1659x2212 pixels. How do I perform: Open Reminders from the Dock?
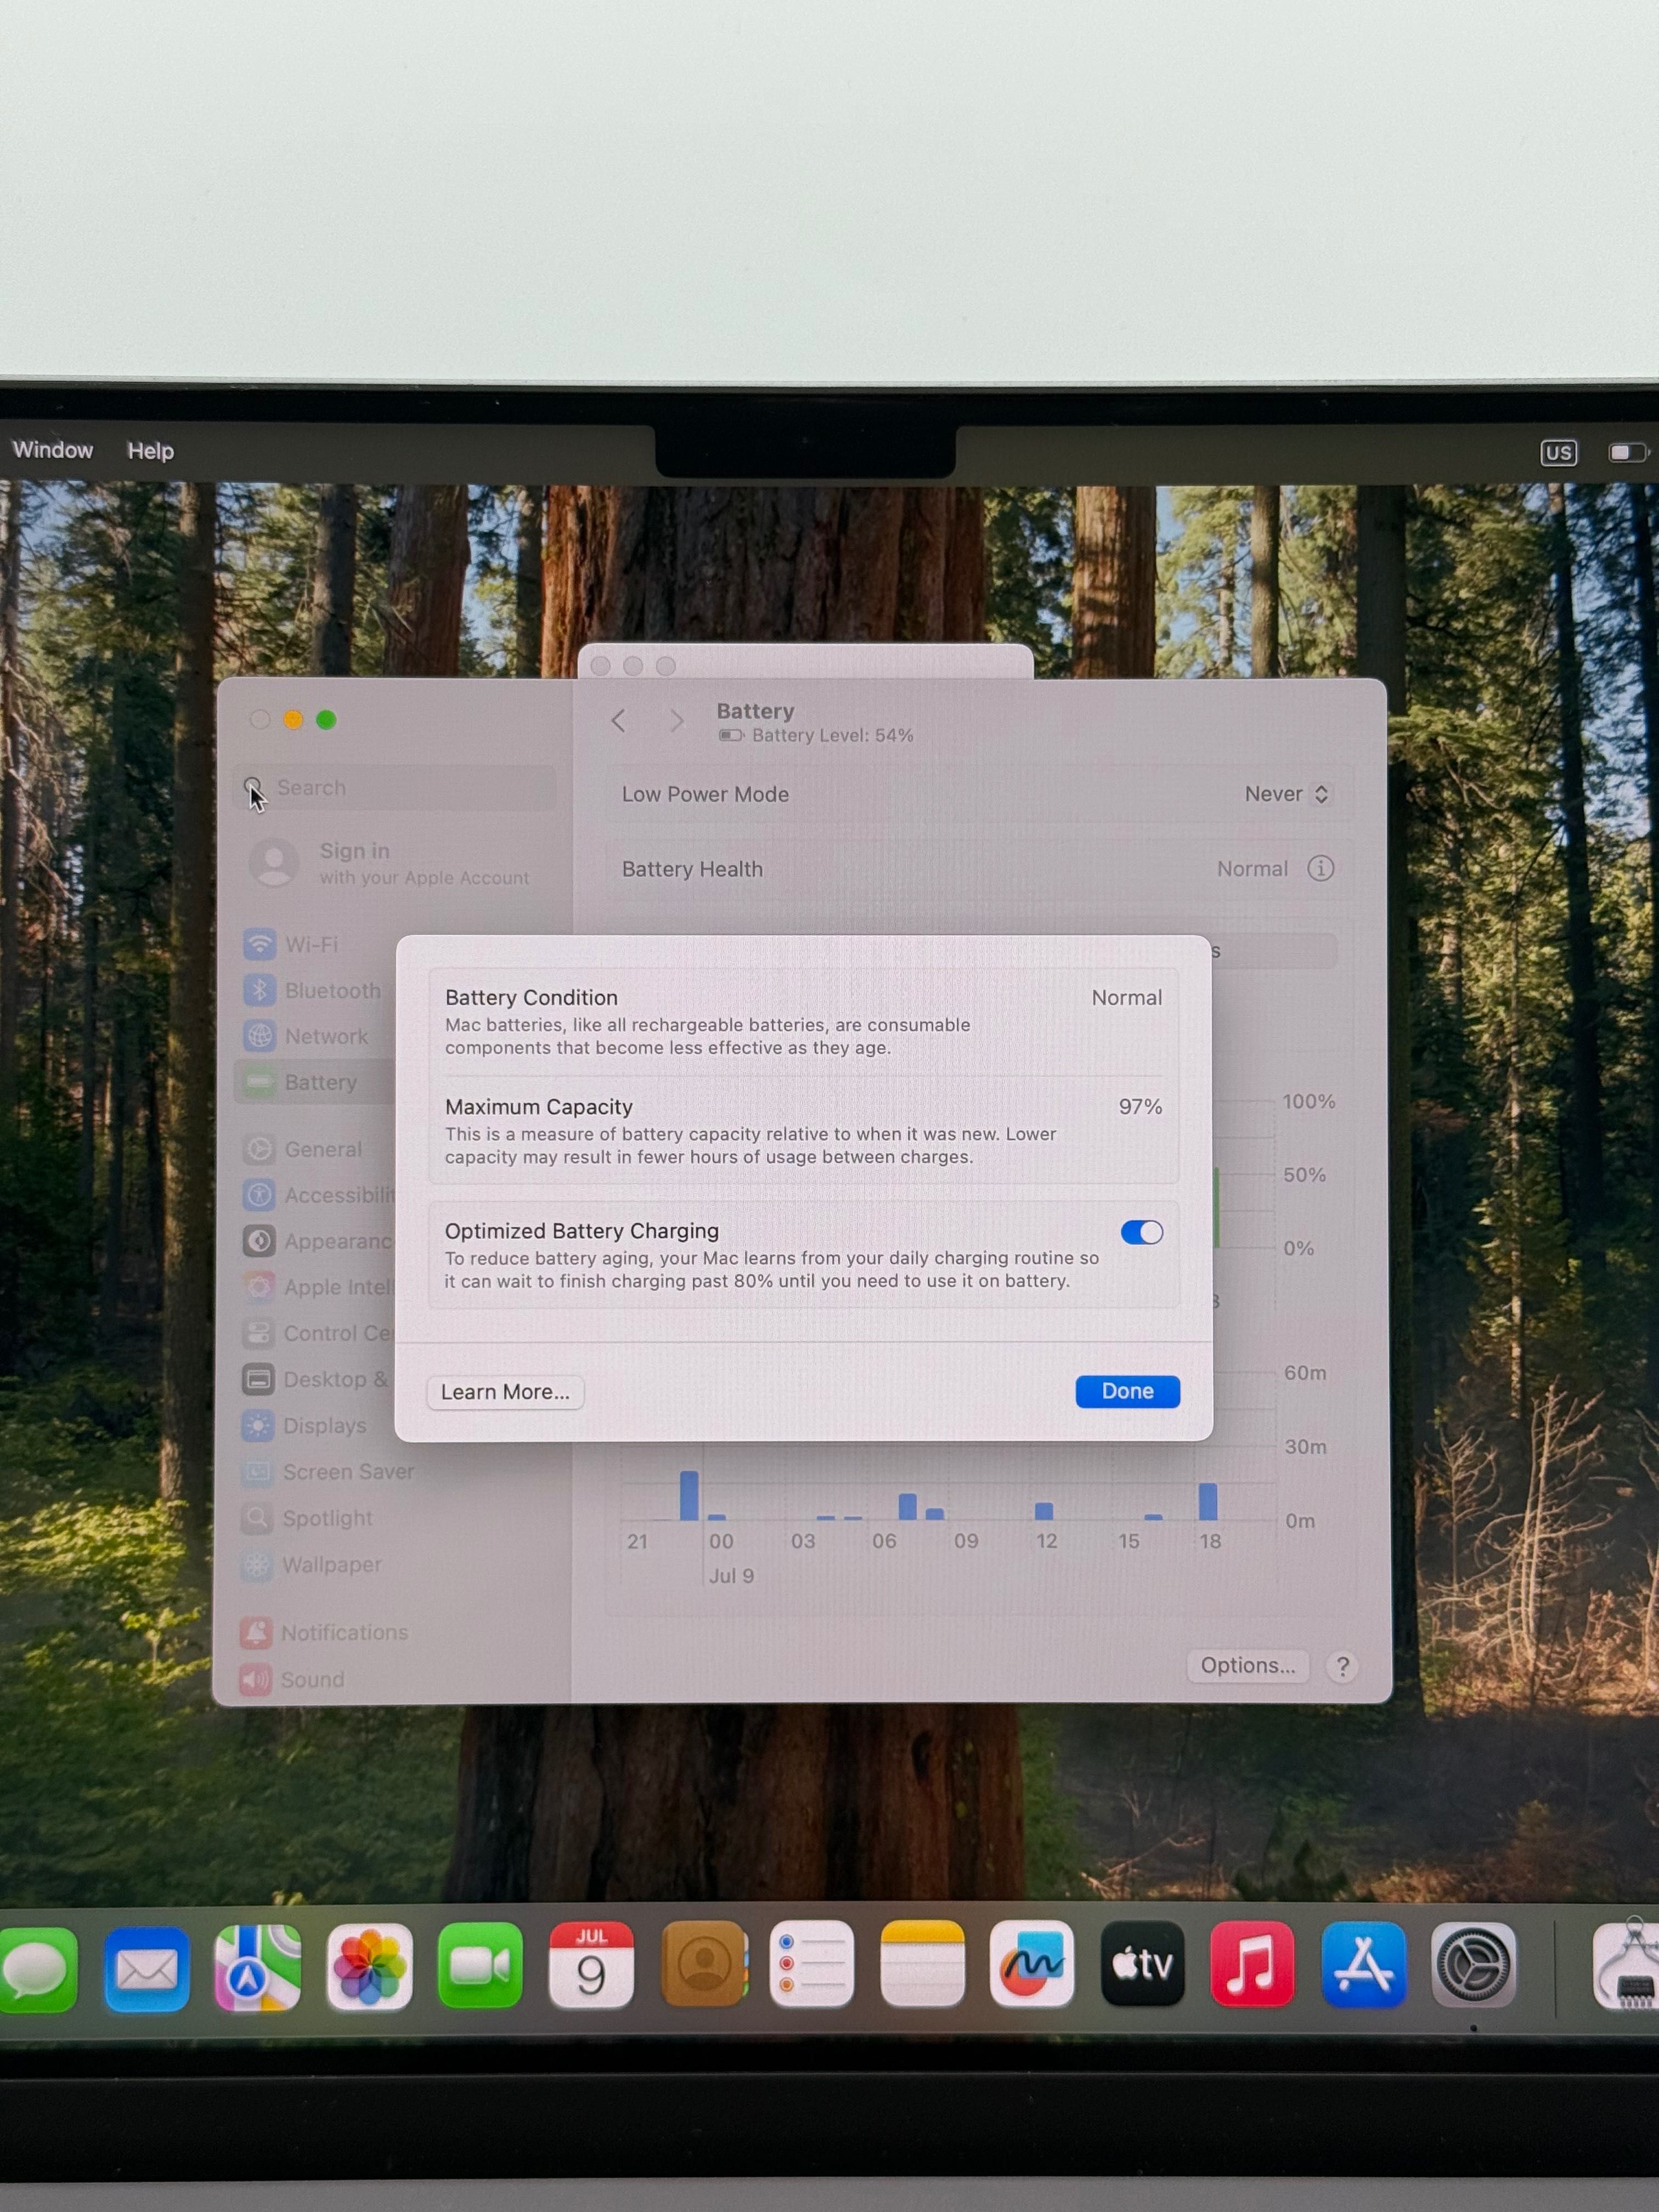[x=811, y=1964]
